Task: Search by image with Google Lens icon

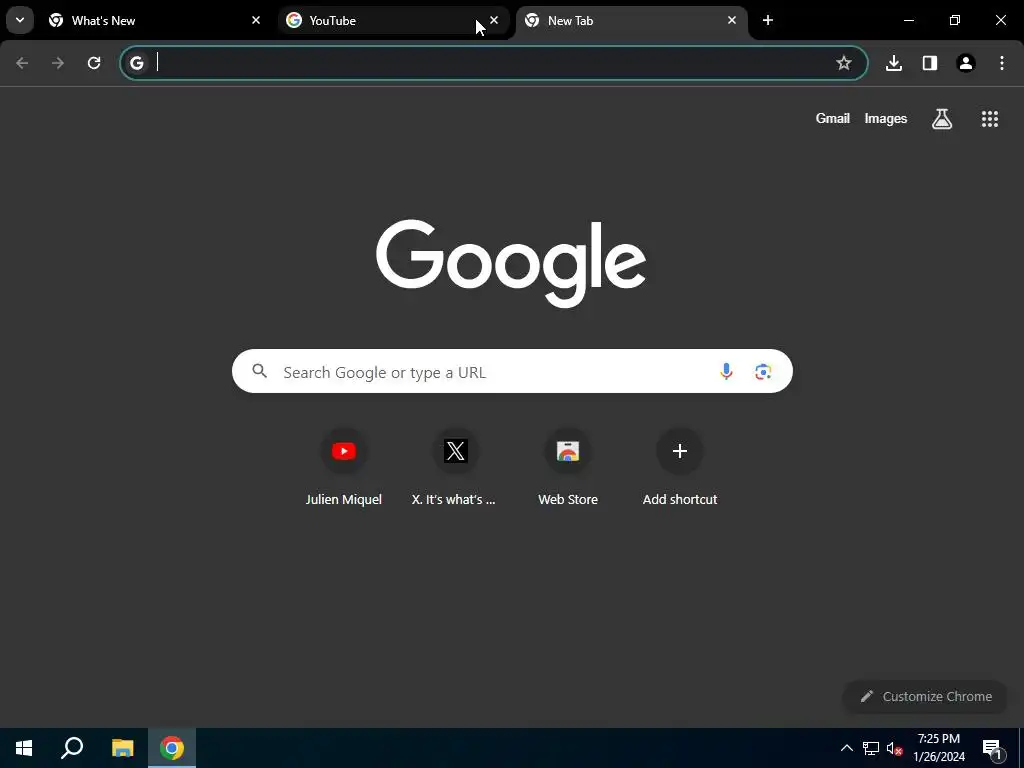Action: coord(763,372)
